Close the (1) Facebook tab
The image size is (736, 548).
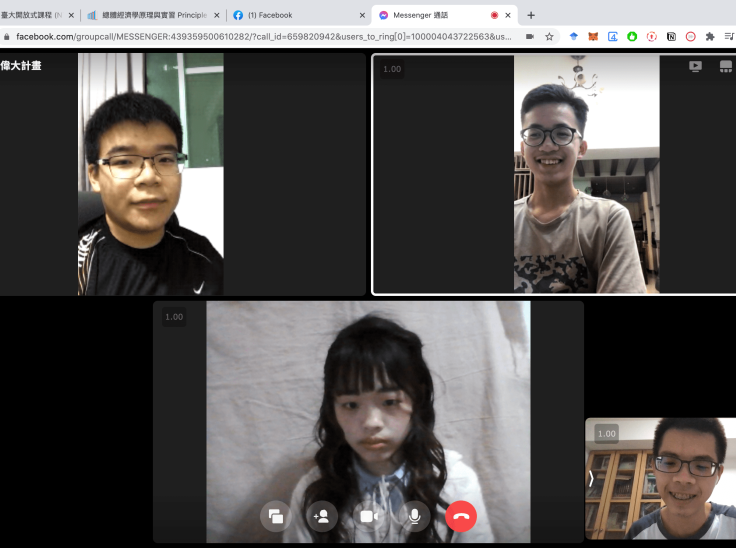pos(362,15)
